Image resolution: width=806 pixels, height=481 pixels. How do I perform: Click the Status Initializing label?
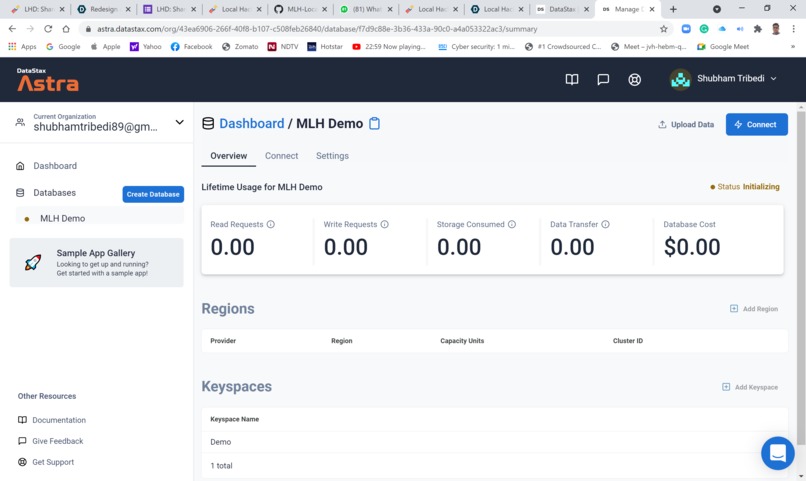(745, 187)
